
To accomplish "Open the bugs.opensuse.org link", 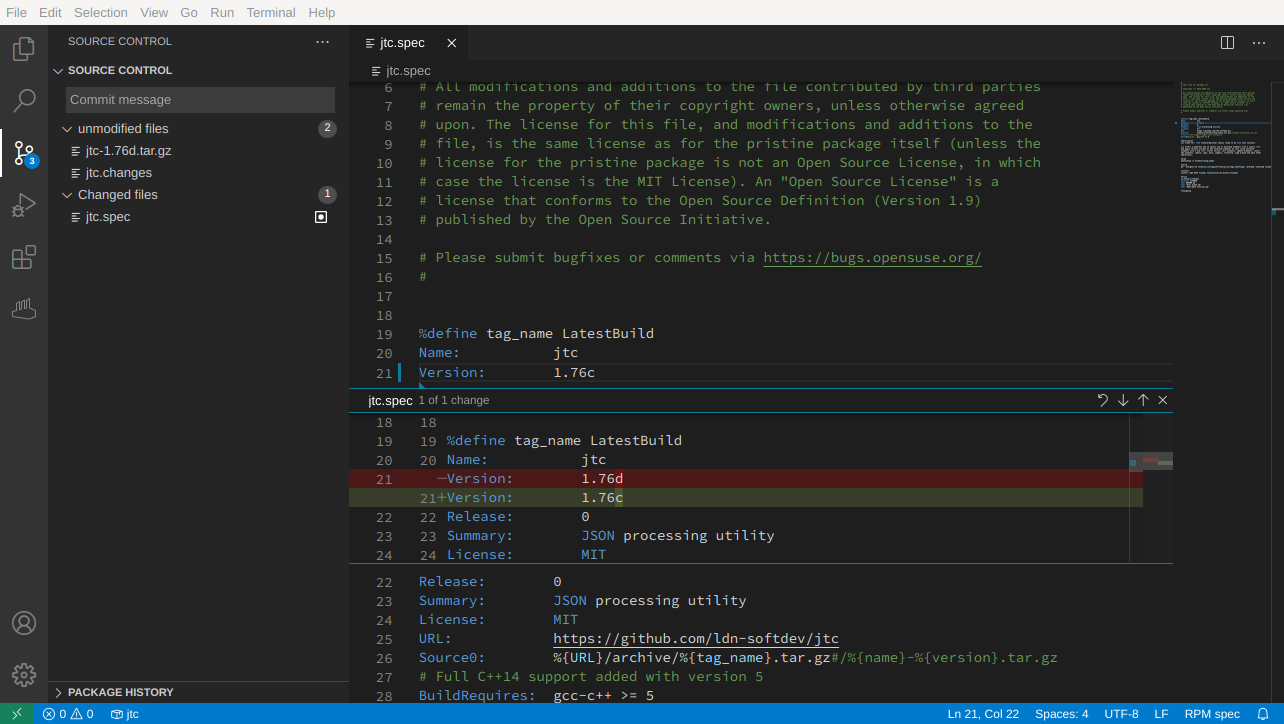I will tap(871, 257).
